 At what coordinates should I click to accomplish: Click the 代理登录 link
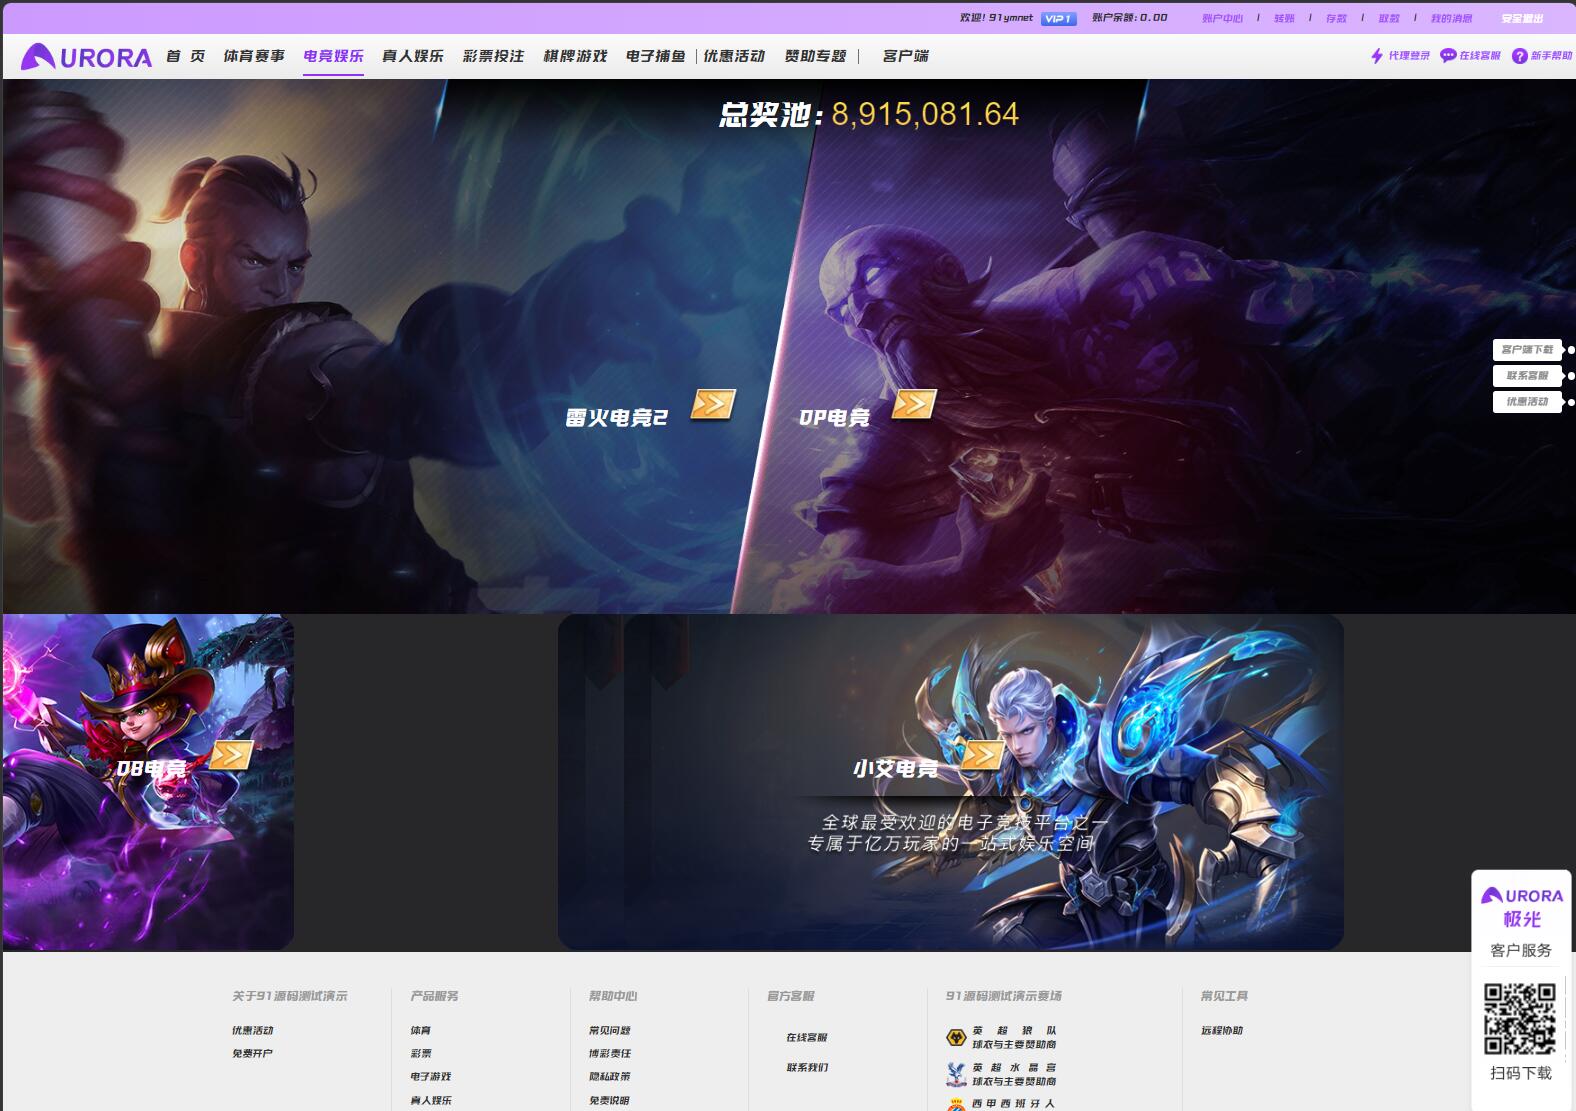pyautogui.click(x=1409, y=56)
